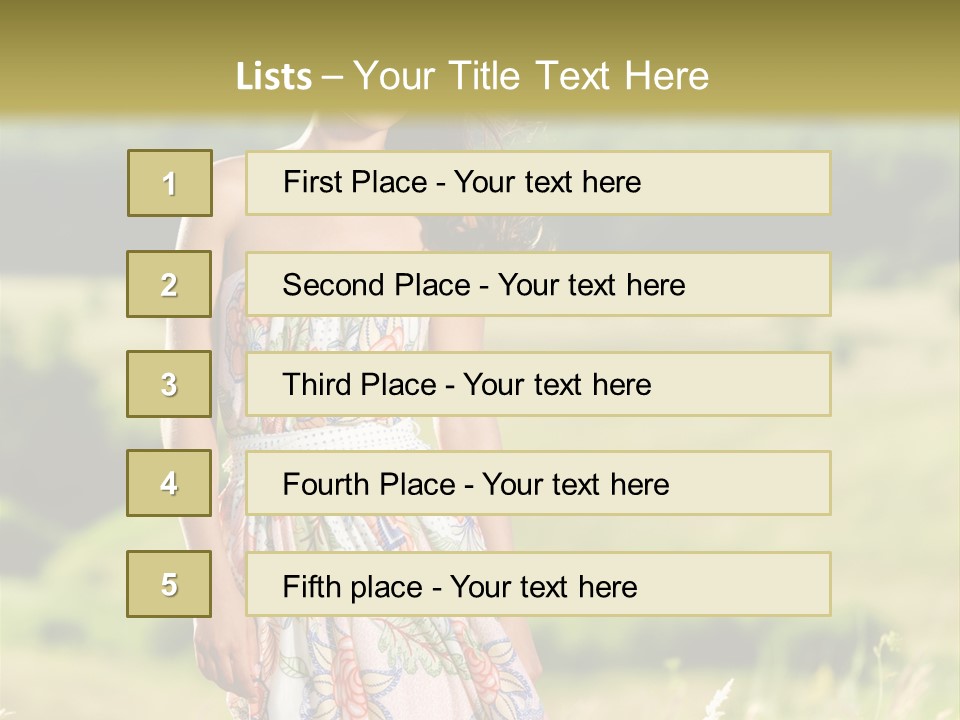Click the words 'Fifth place' in list
This screenshot has width=960, height=720.
[353, 587]
